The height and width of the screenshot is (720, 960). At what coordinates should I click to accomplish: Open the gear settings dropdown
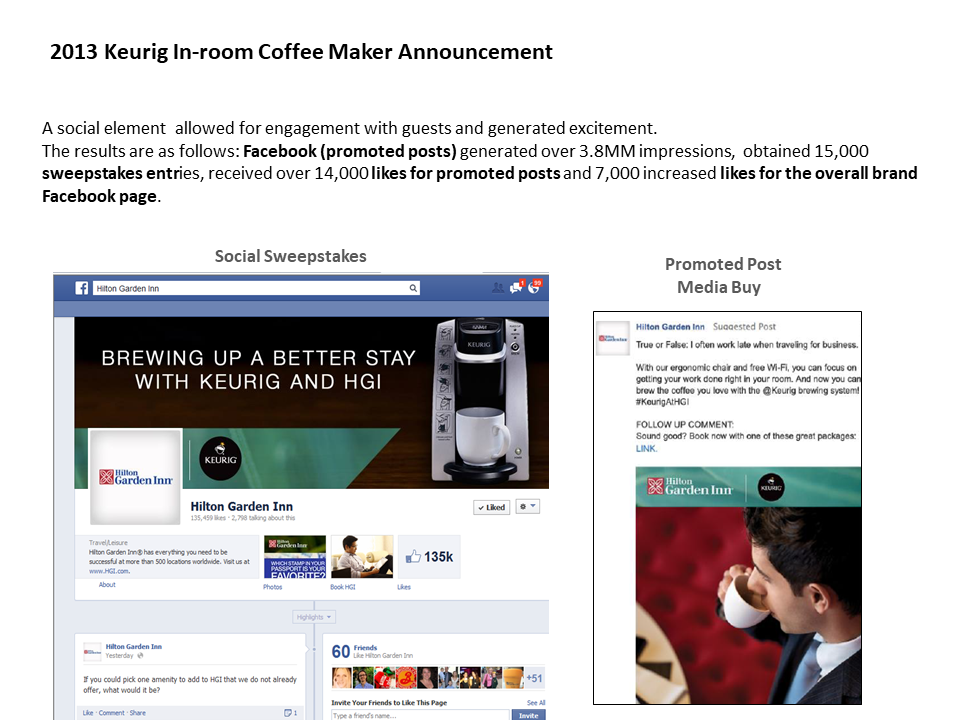click(527, 506)
